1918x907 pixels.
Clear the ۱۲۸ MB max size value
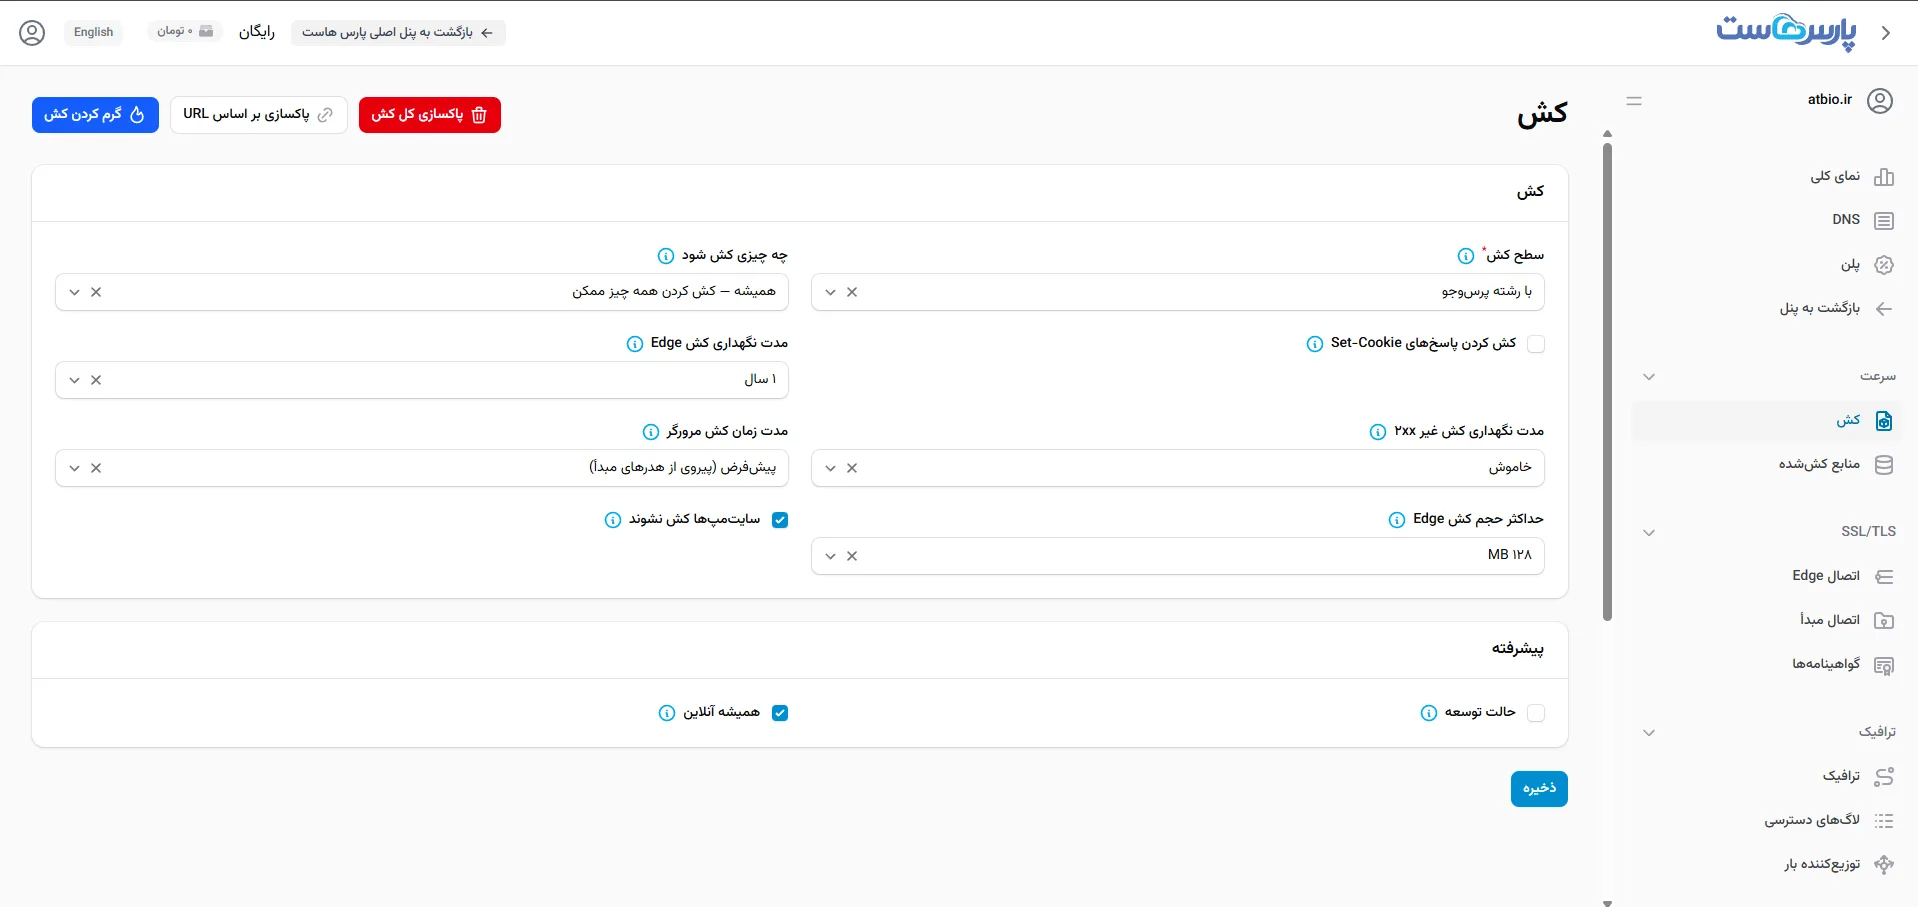click(852, 556)
